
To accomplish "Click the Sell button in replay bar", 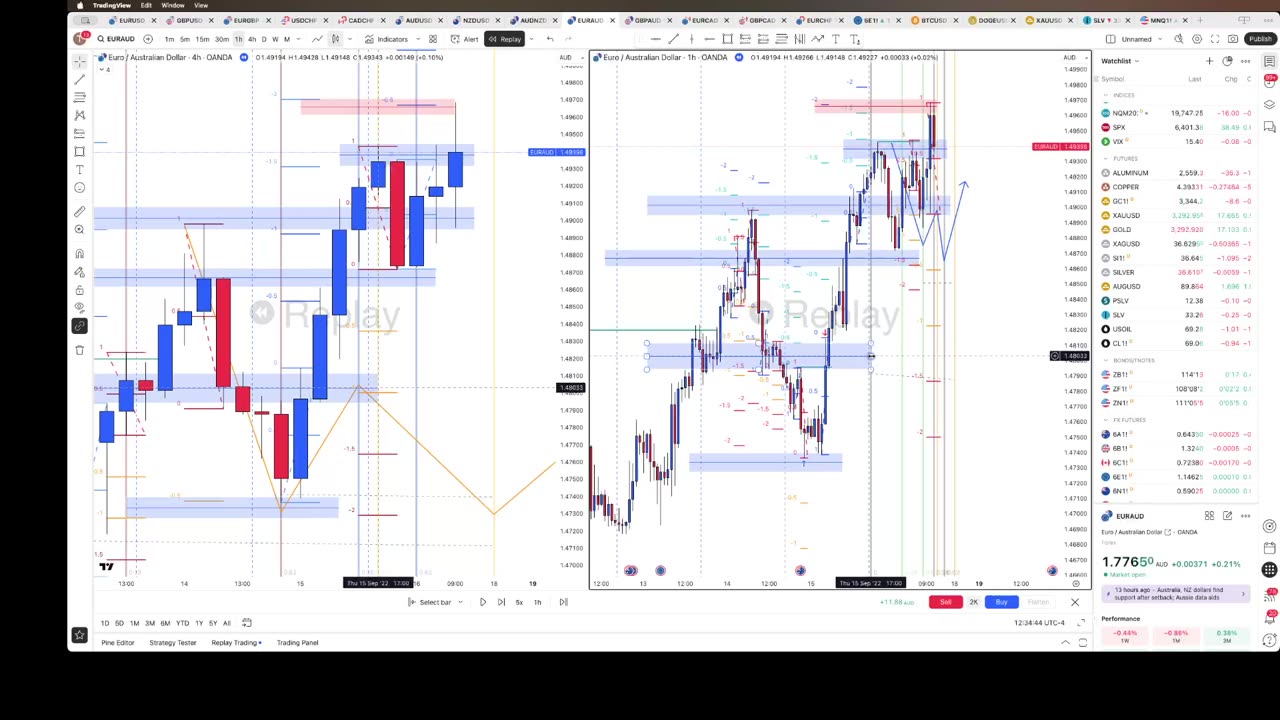I will click(945, 602).
